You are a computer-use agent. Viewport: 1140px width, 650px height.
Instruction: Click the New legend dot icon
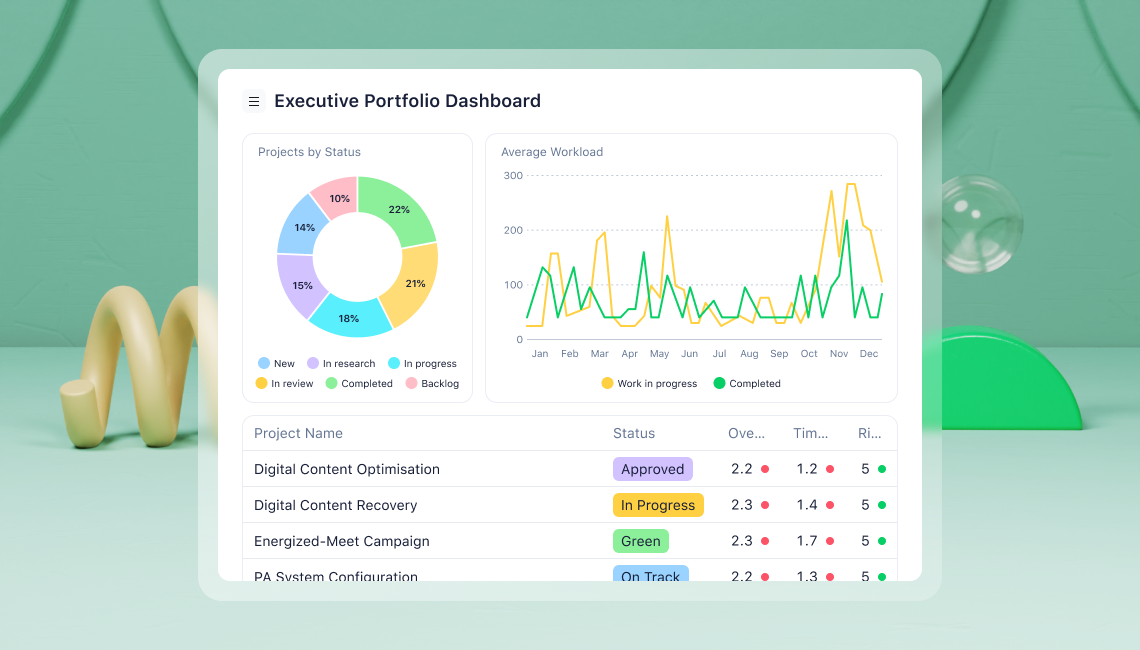click(x=263, y=363)
